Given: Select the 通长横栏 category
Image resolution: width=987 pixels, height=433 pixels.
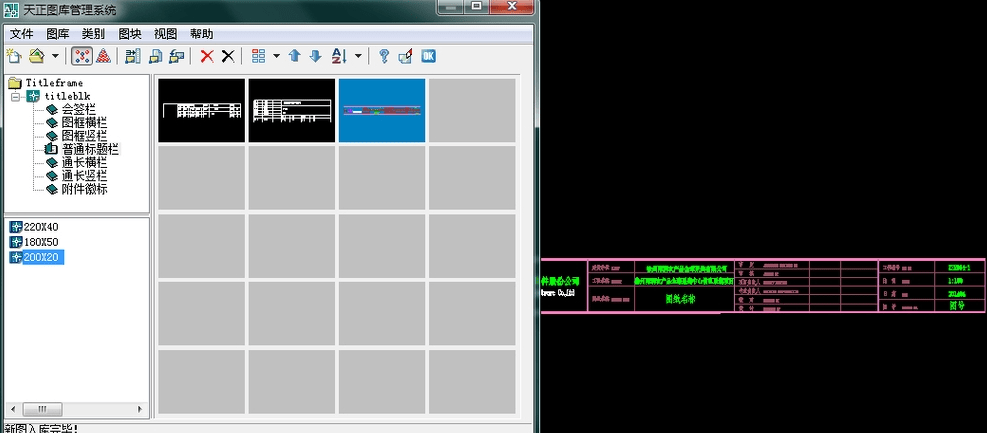Looking at the screenshot, I should pos(84,162).
